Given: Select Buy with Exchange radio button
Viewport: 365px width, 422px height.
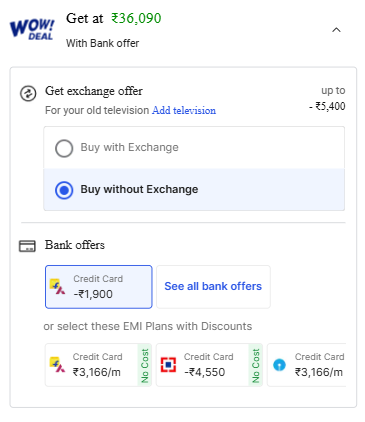Looking at the screenshot, I should (x=64, y=148).
